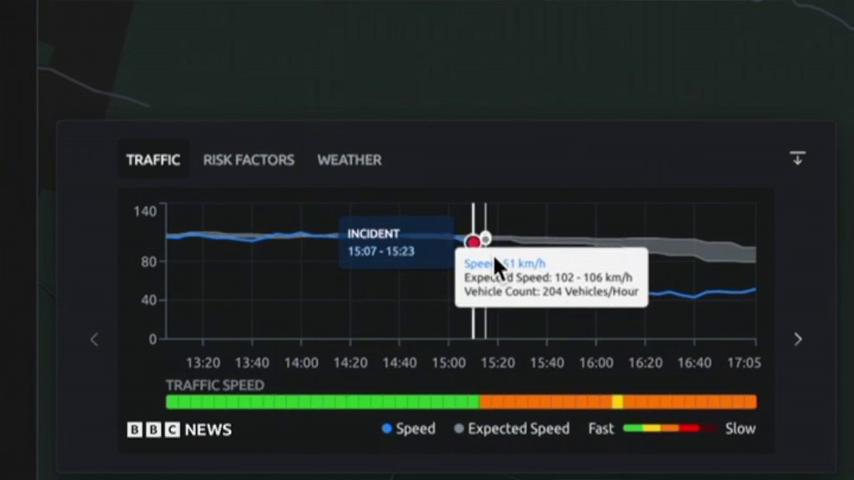The width and height of the screenshot is (854, 480).
Task: Click the 13:20 time label on axis
Action: 203,363
